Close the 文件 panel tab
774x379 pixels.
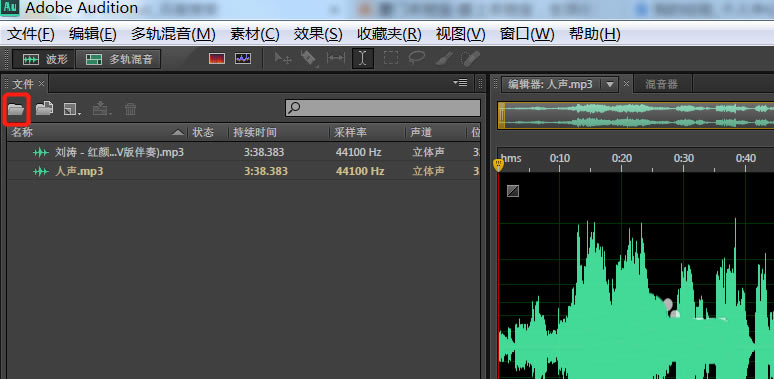click(x=41, y=84)
